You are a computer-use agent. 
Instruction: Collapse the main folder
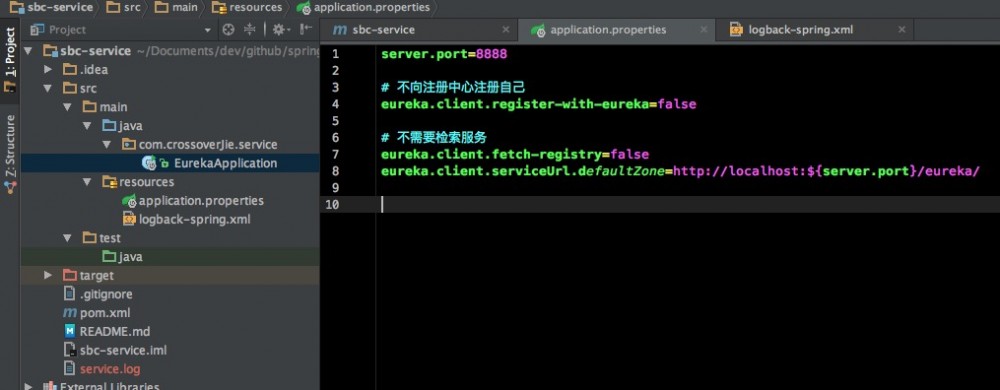click(x=68, y=107)
